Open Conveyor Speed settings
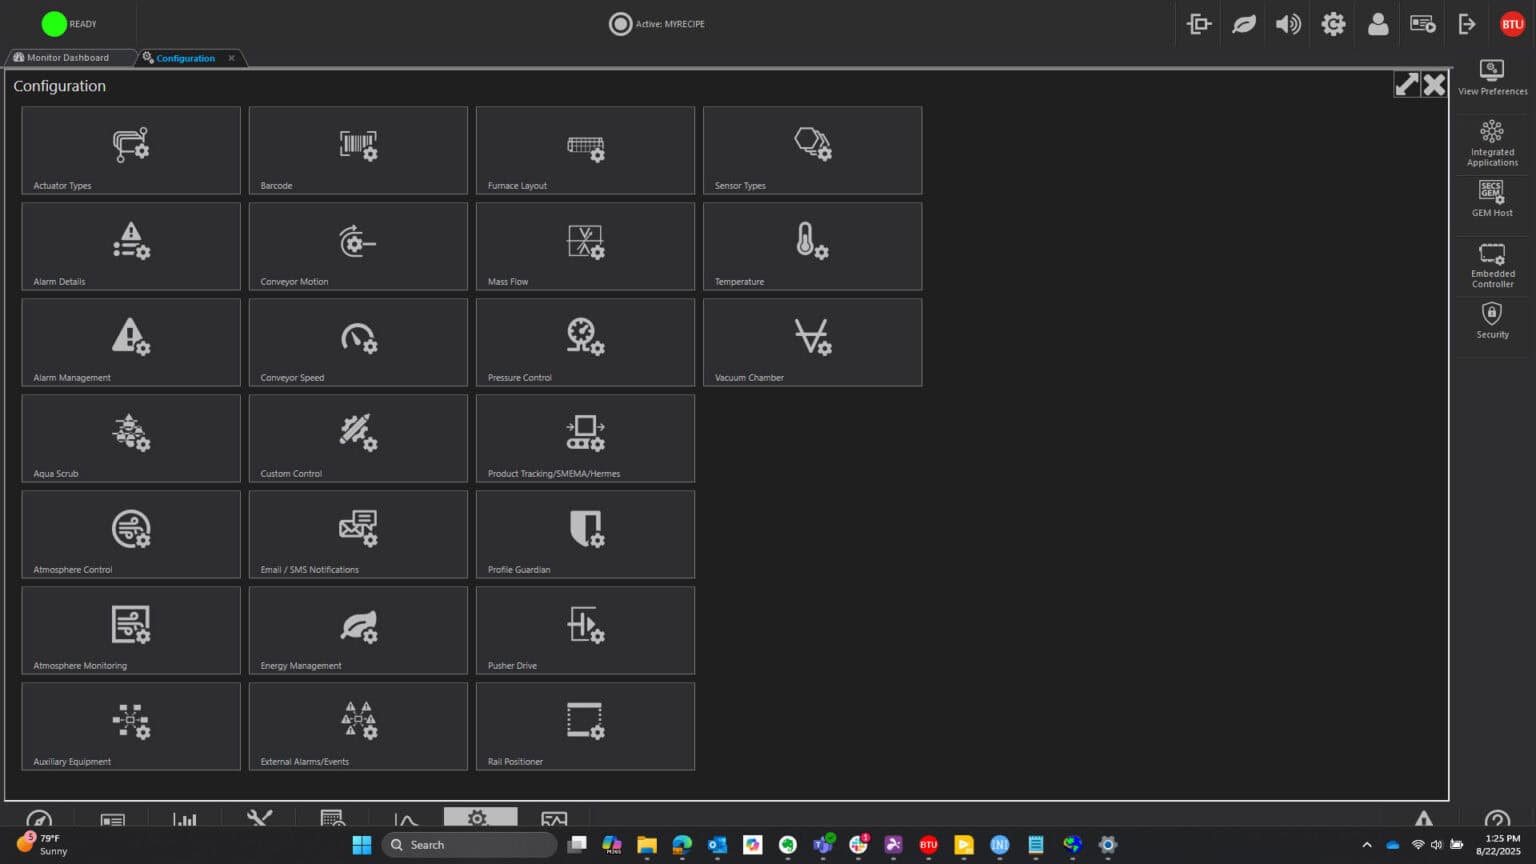This screenshot has width=1536, height=864. click(x=358, y=342)
